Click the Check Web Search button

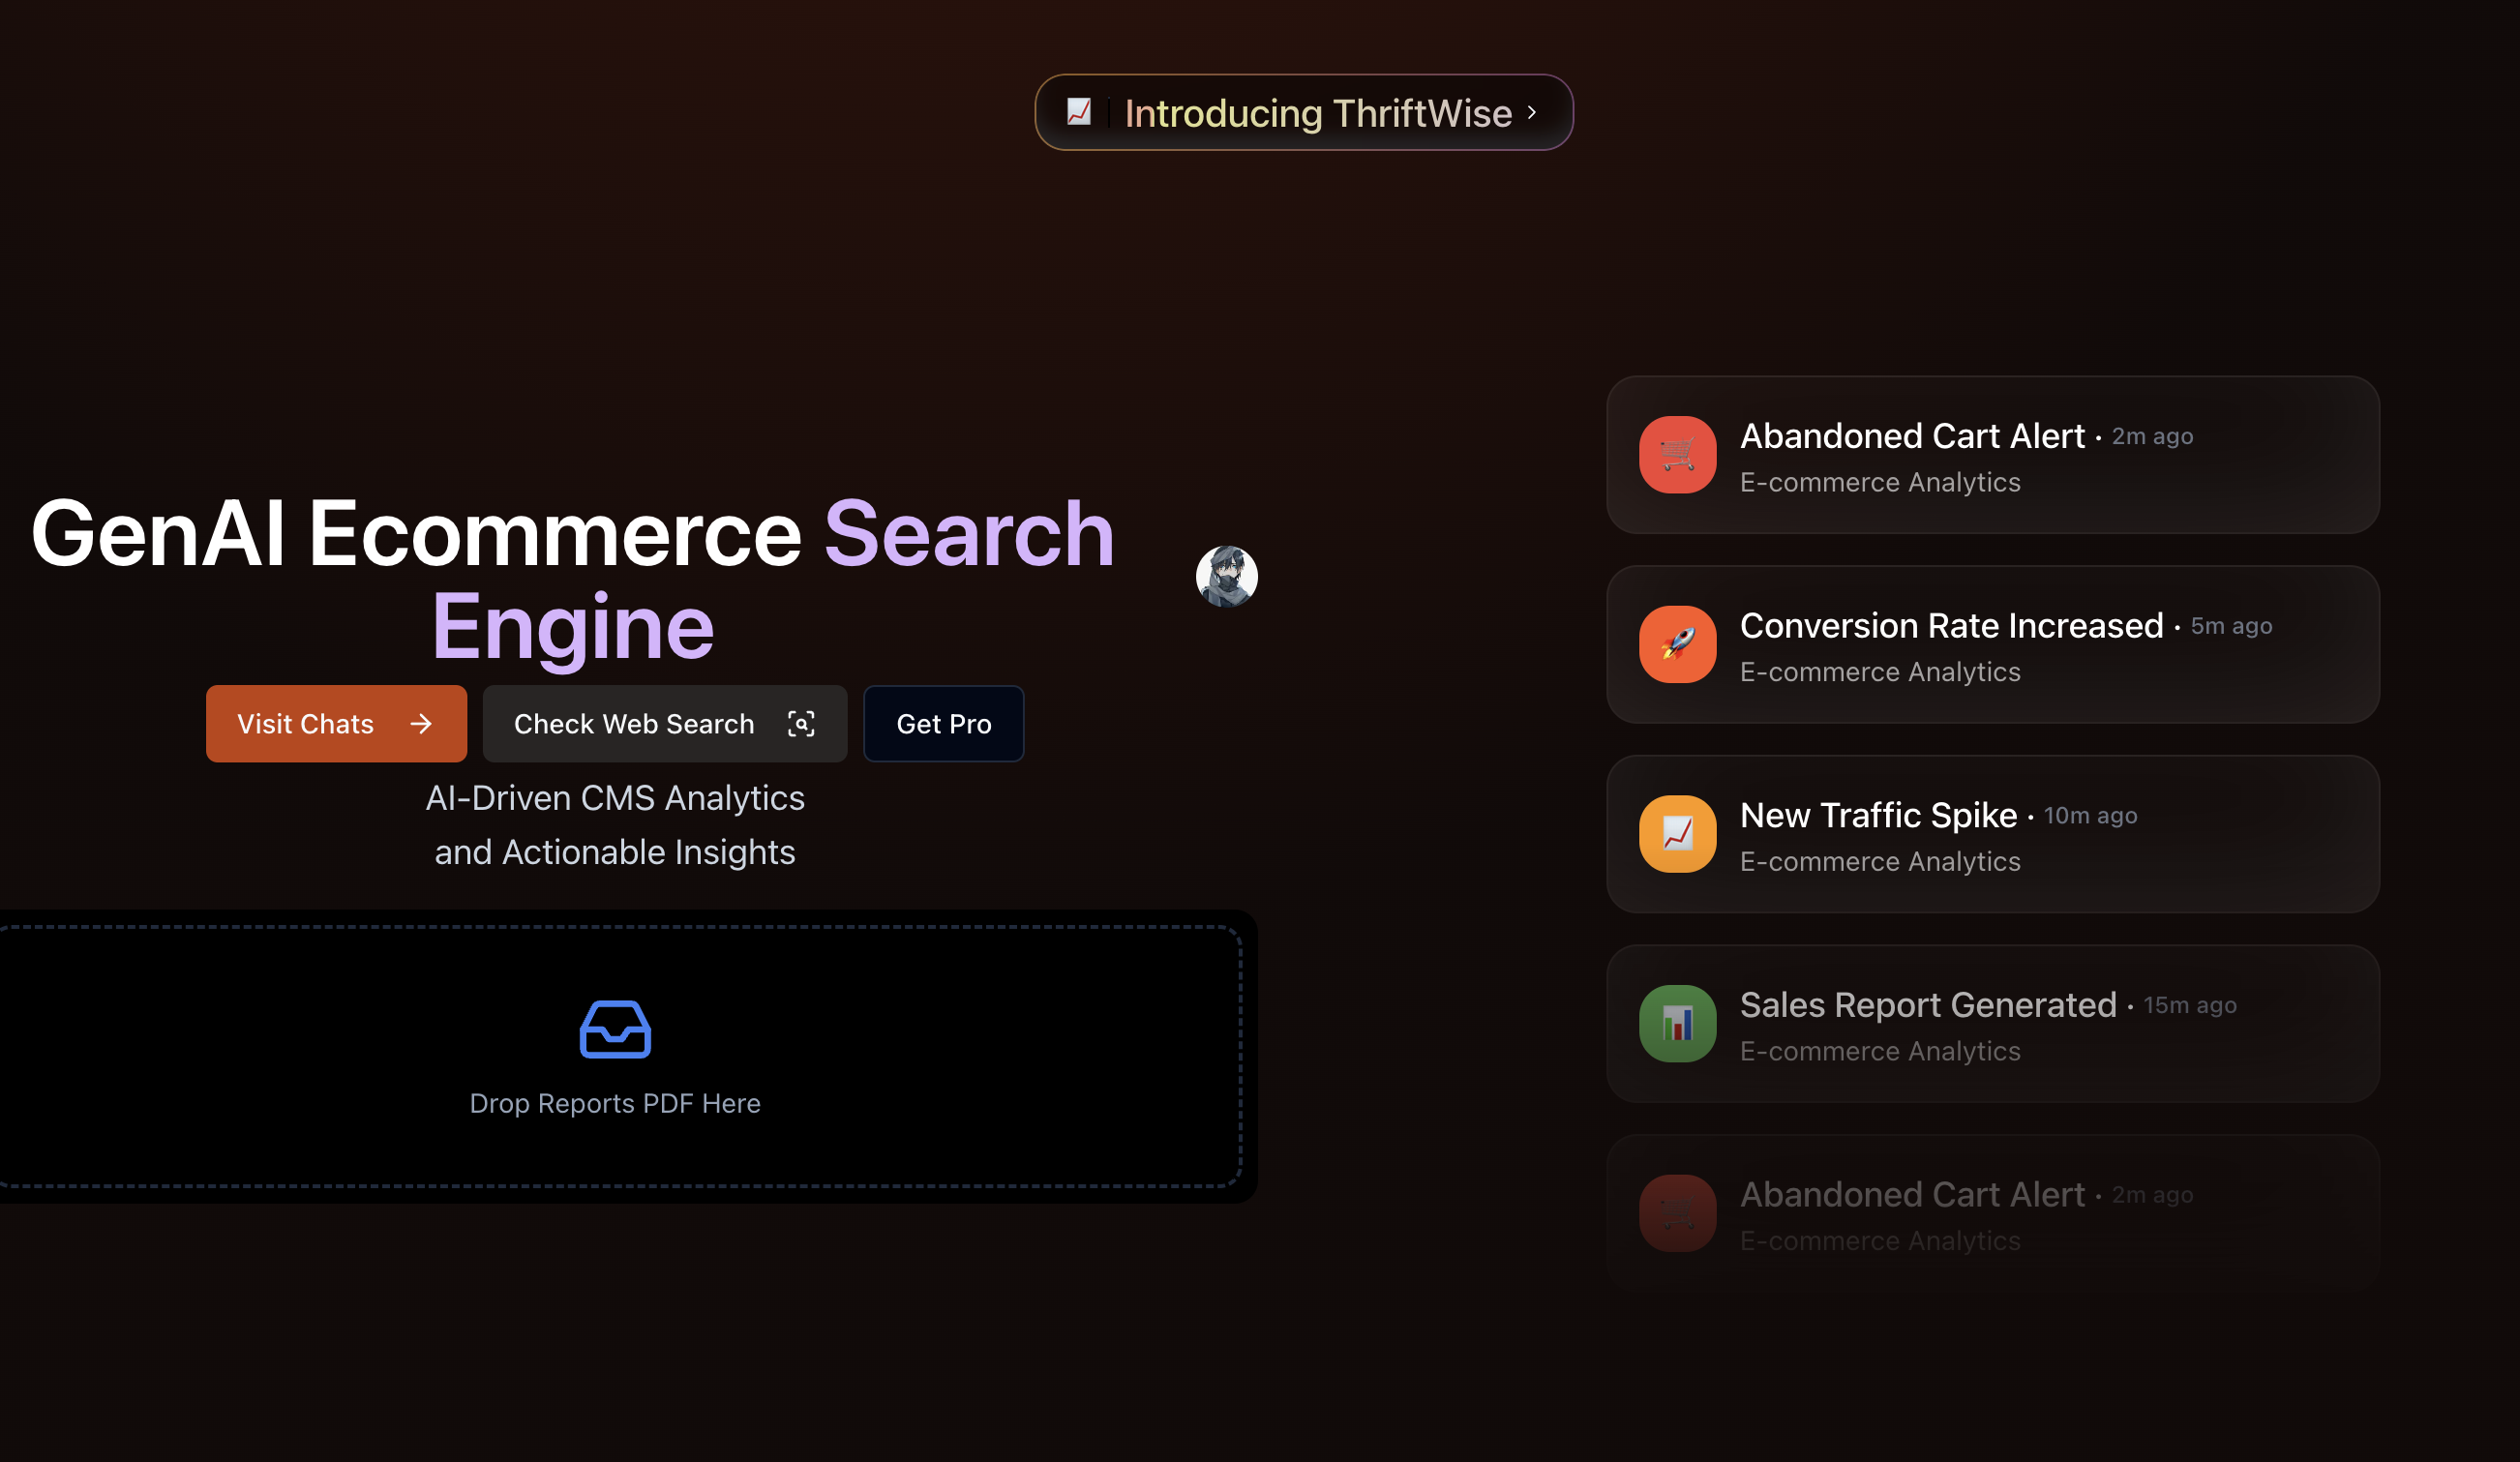[x=634, y=724]
